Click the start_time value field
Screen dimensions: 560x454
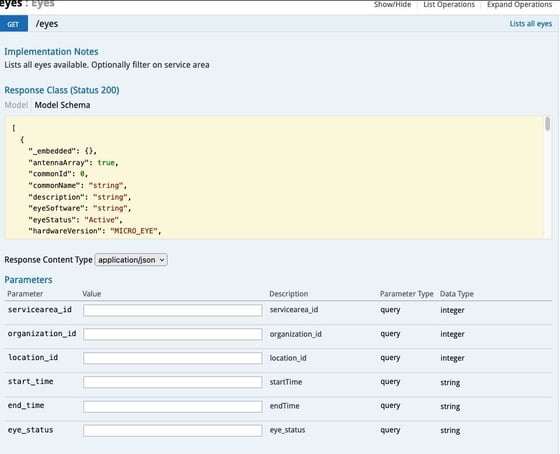coord(172,382)
